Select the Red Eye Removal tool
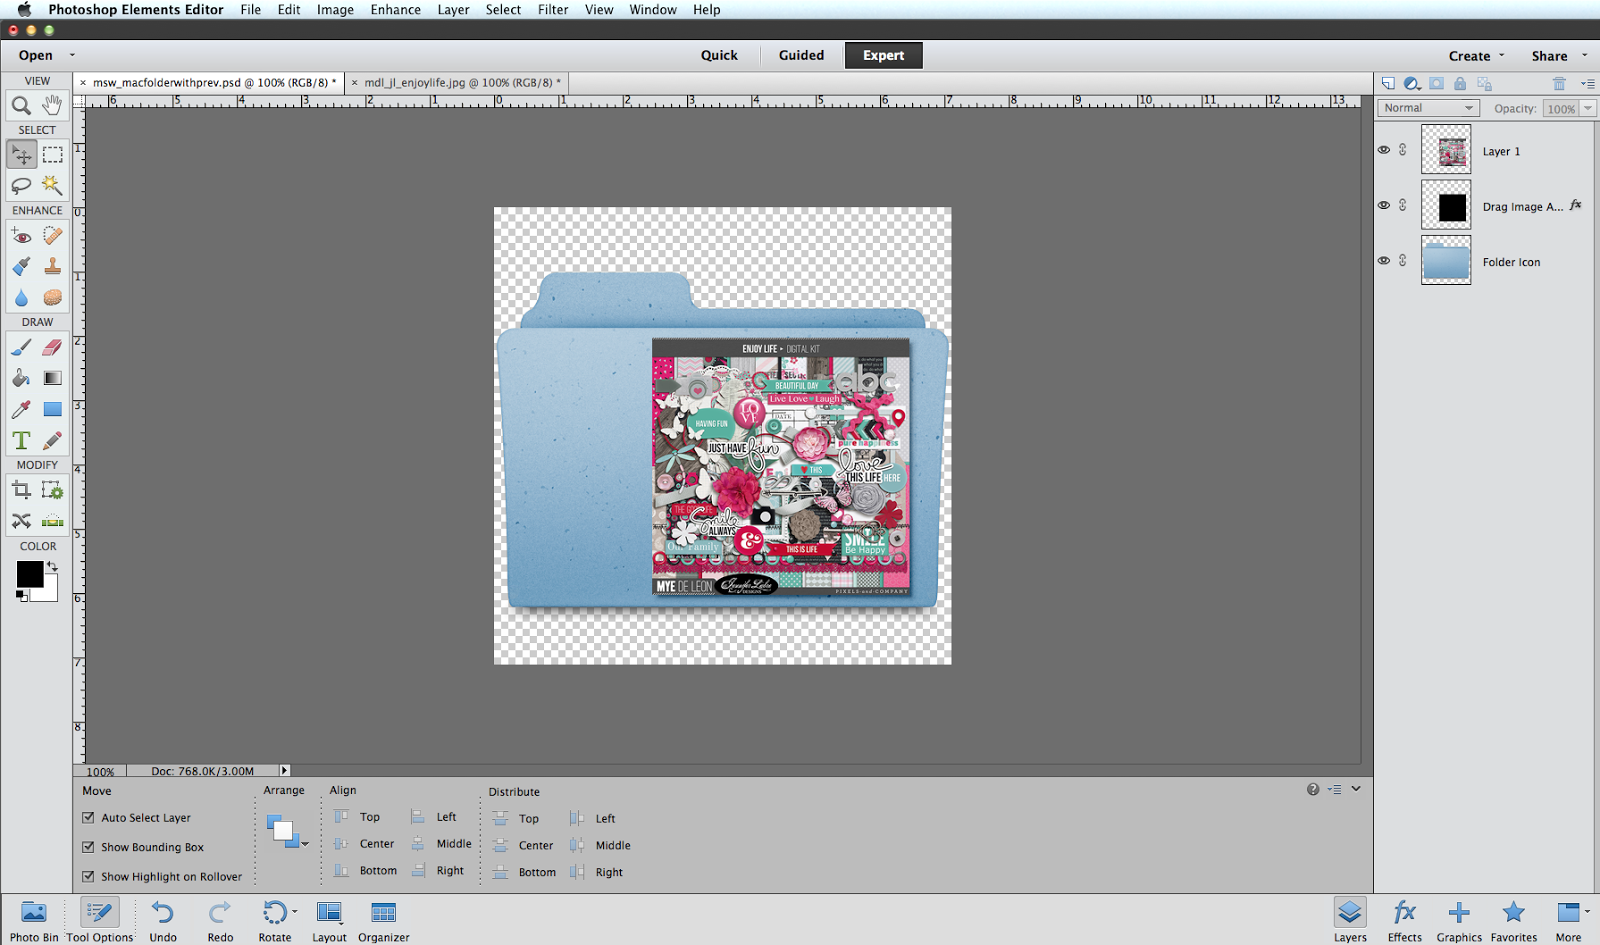The width and height of the screenshot is (1600, 945). pyautogui.click(x=21, y=236)
